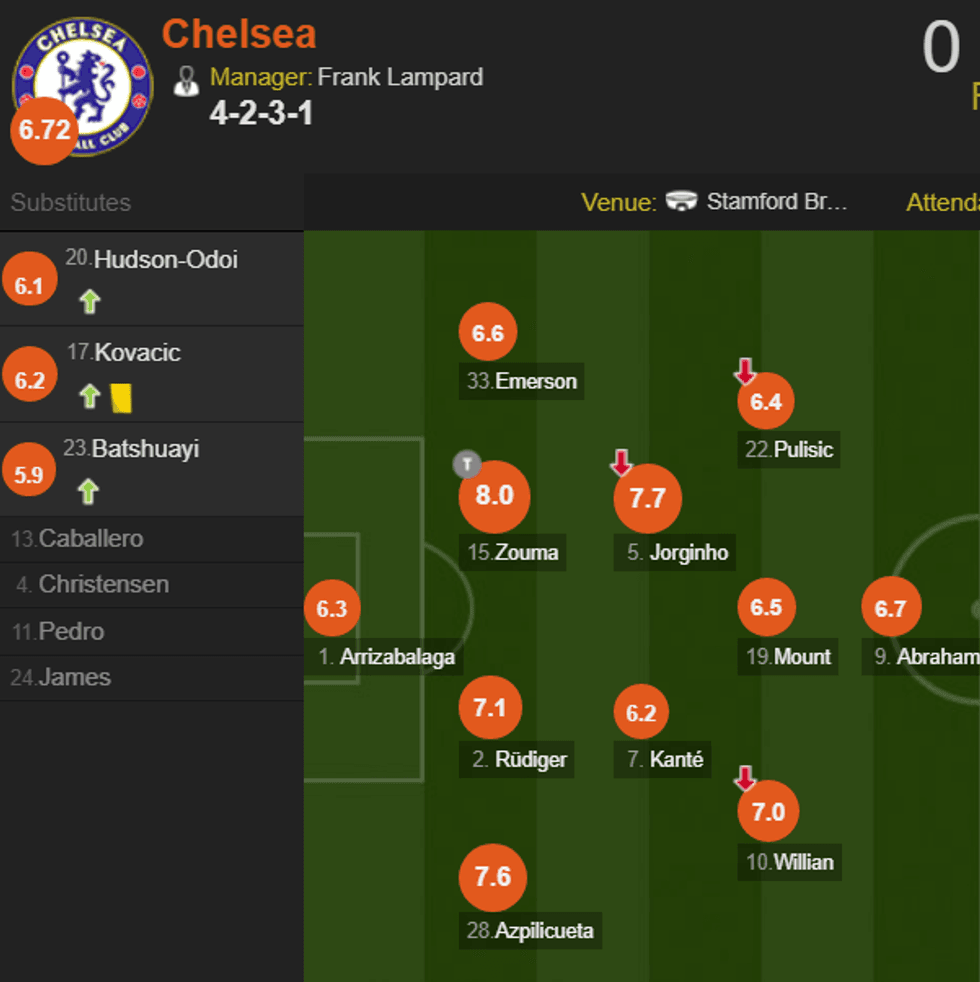Click the manager silhouette icon
Screen dimensions: 980x982
[186, 81]
